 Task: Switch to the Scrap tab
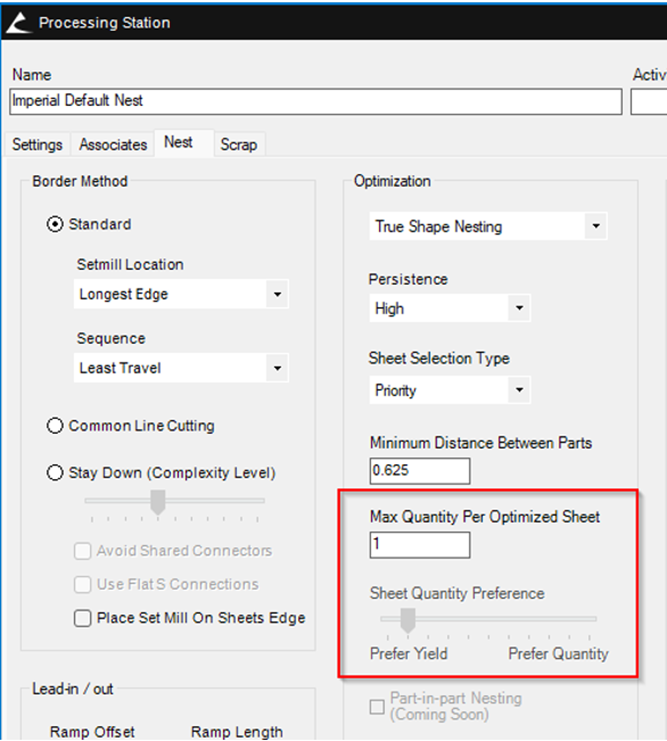tap(238, 145)
